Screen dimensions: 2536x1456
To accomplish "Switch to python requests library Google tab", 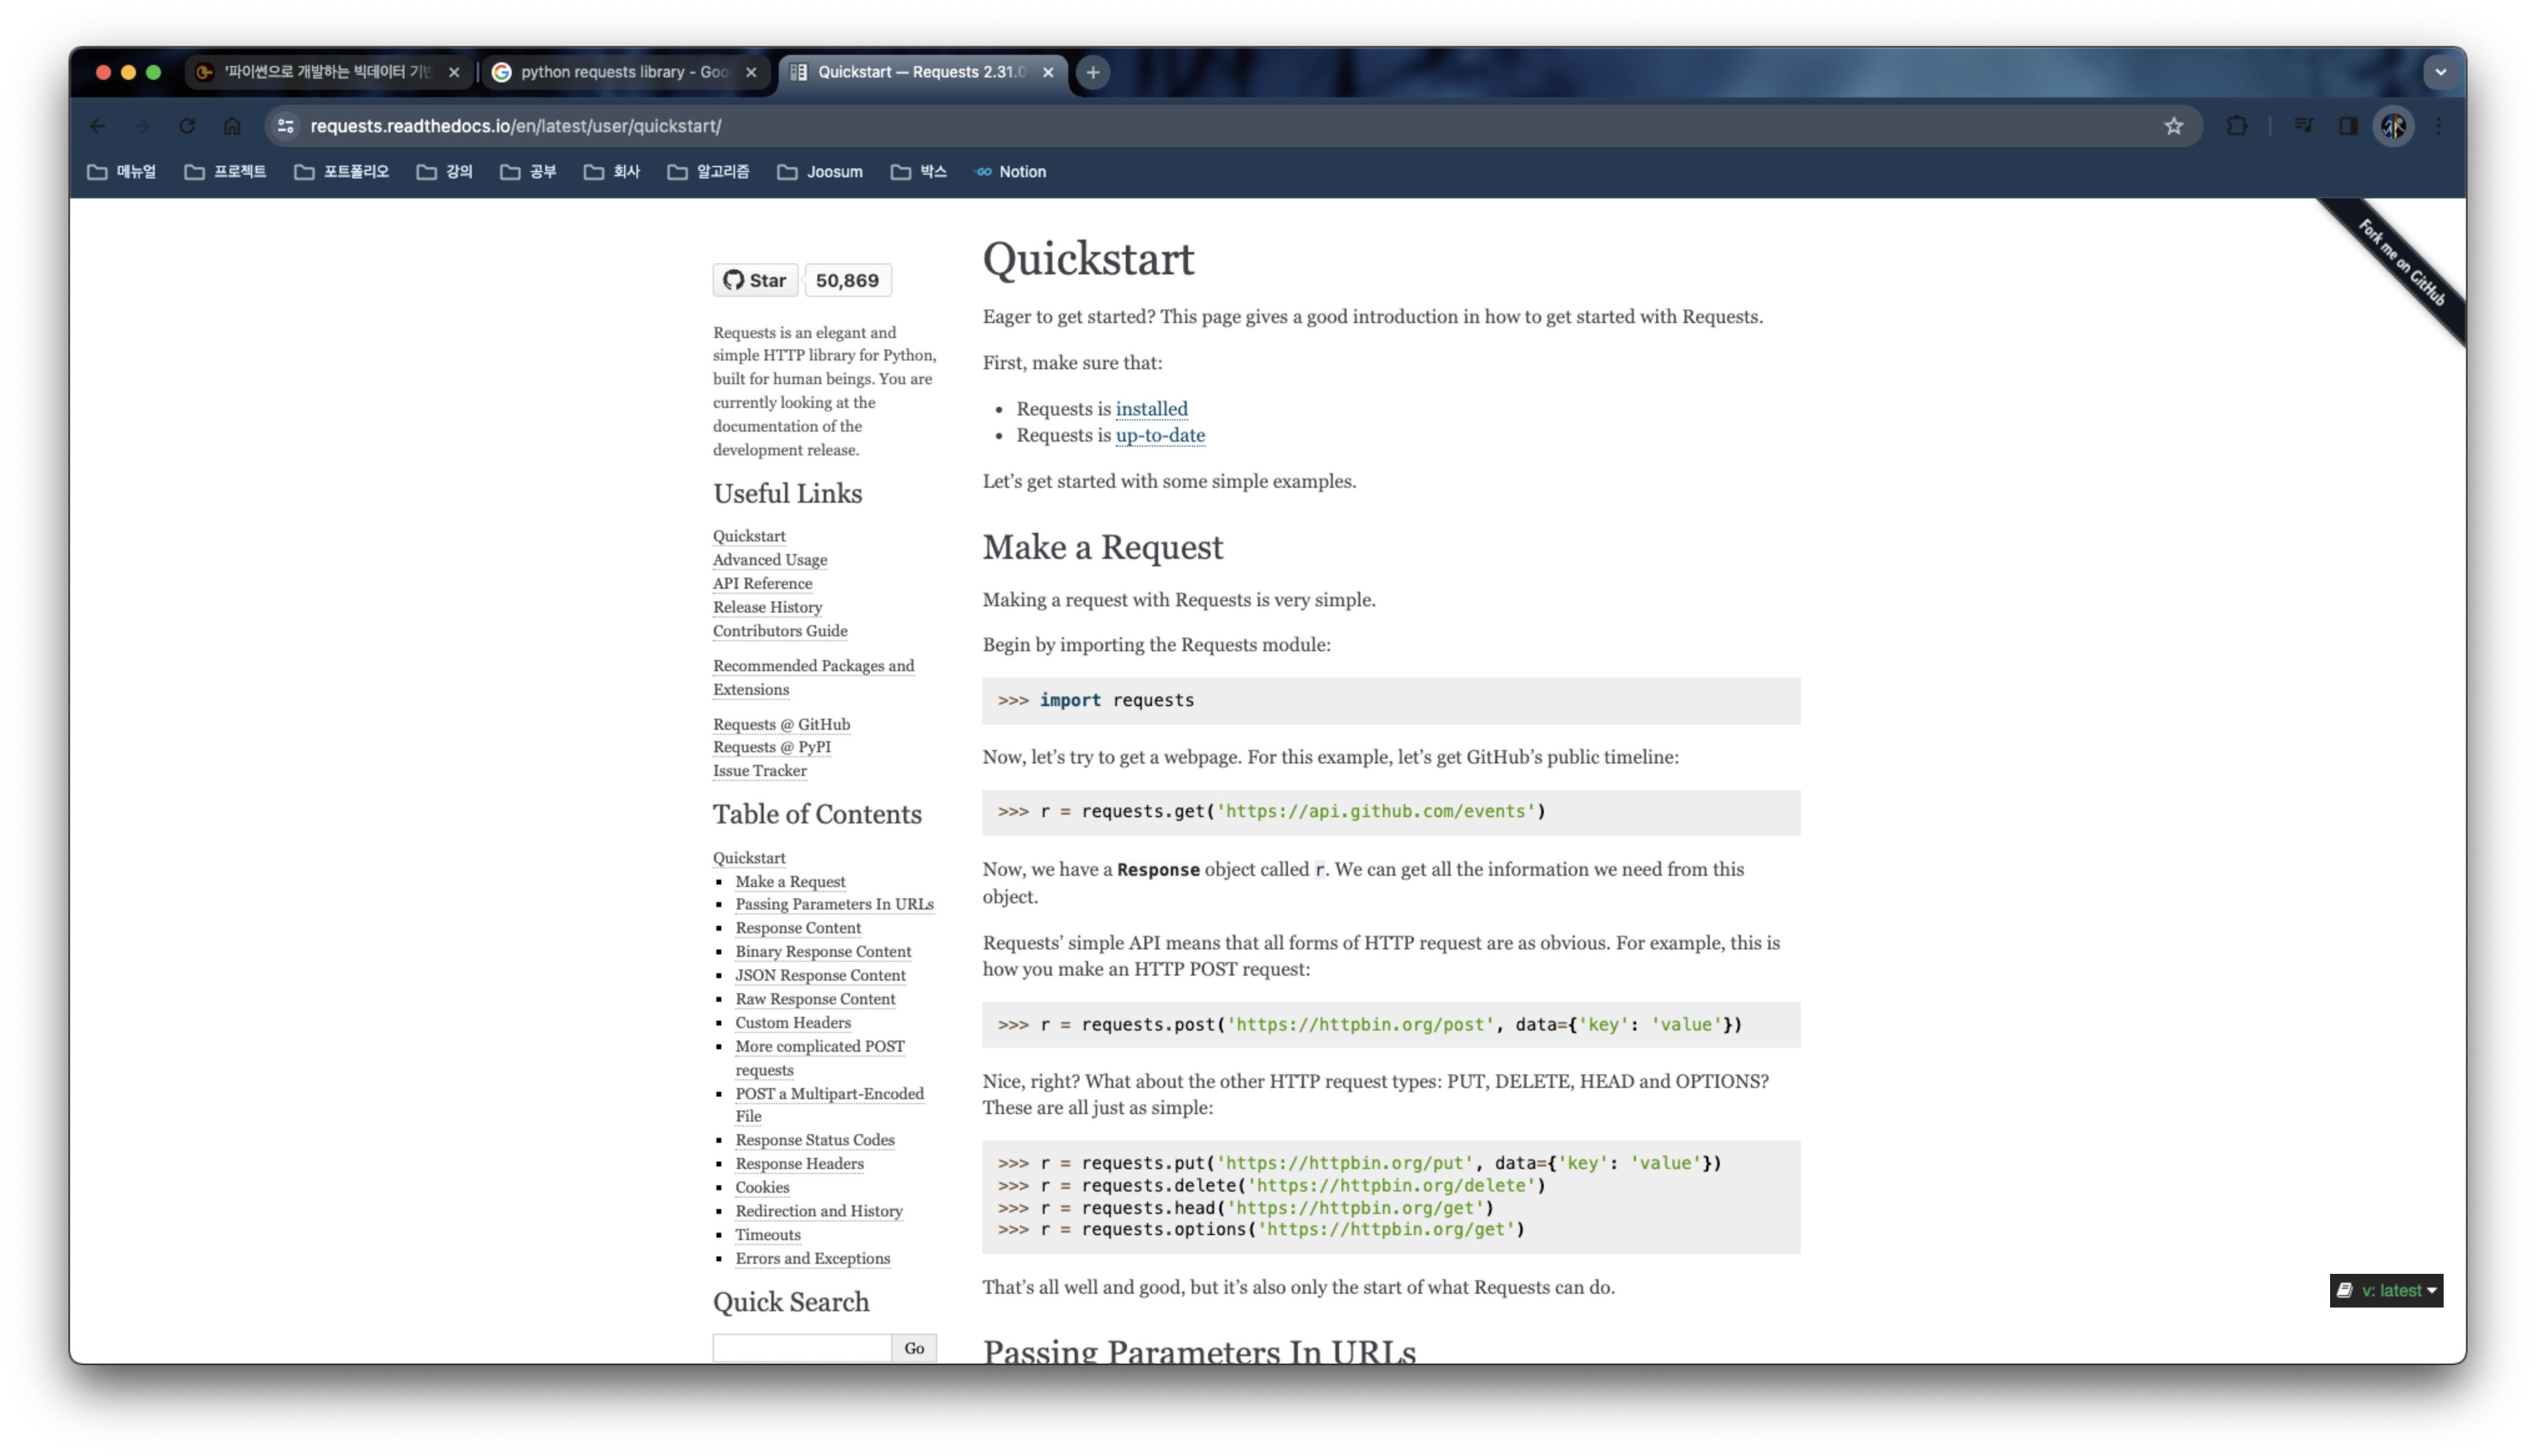I will [x=623, y=72].
